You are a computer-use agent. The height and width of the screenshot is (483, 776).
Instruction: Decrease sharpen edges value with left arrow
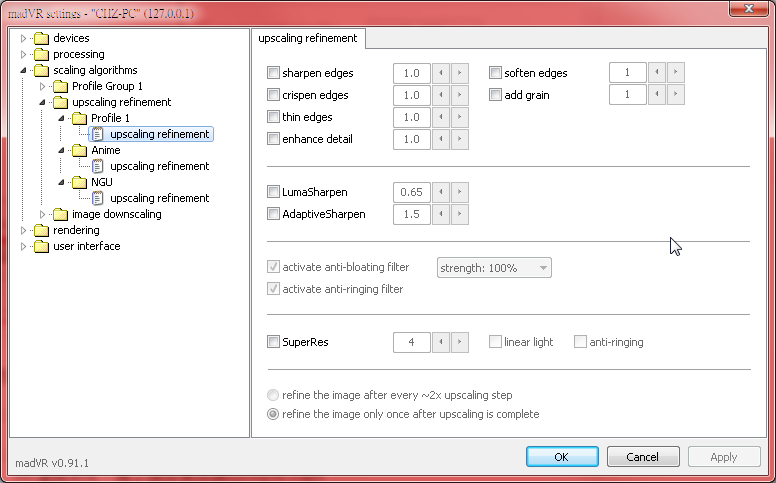(441, 73)
